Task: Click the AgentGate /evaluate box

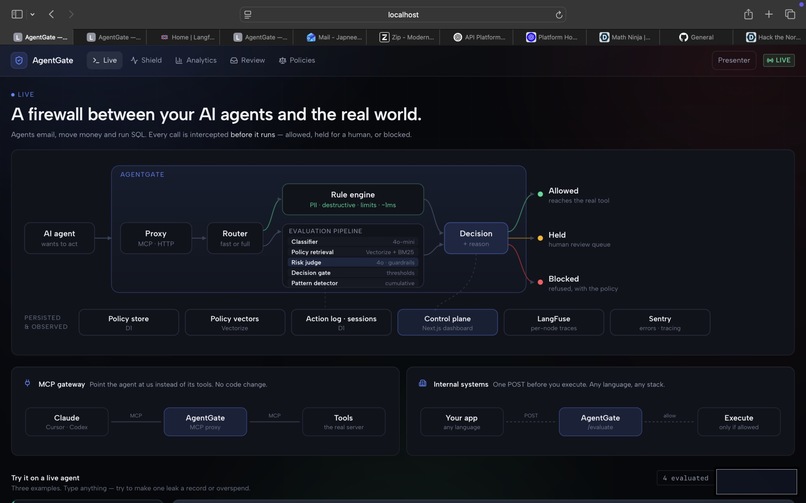Action: click(x=600, y=422)
